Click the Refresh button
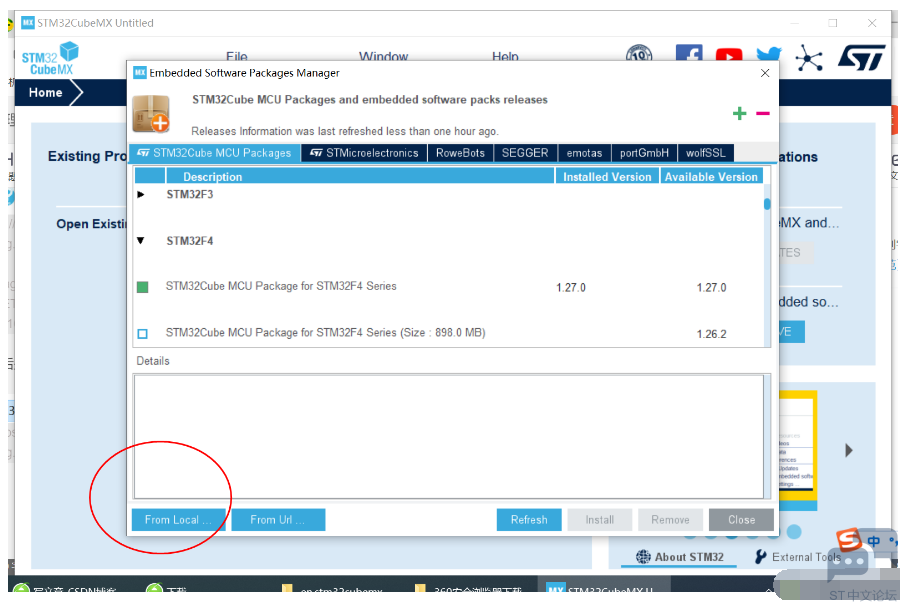This screenshot has width=906, height=611. click(529, 520)
